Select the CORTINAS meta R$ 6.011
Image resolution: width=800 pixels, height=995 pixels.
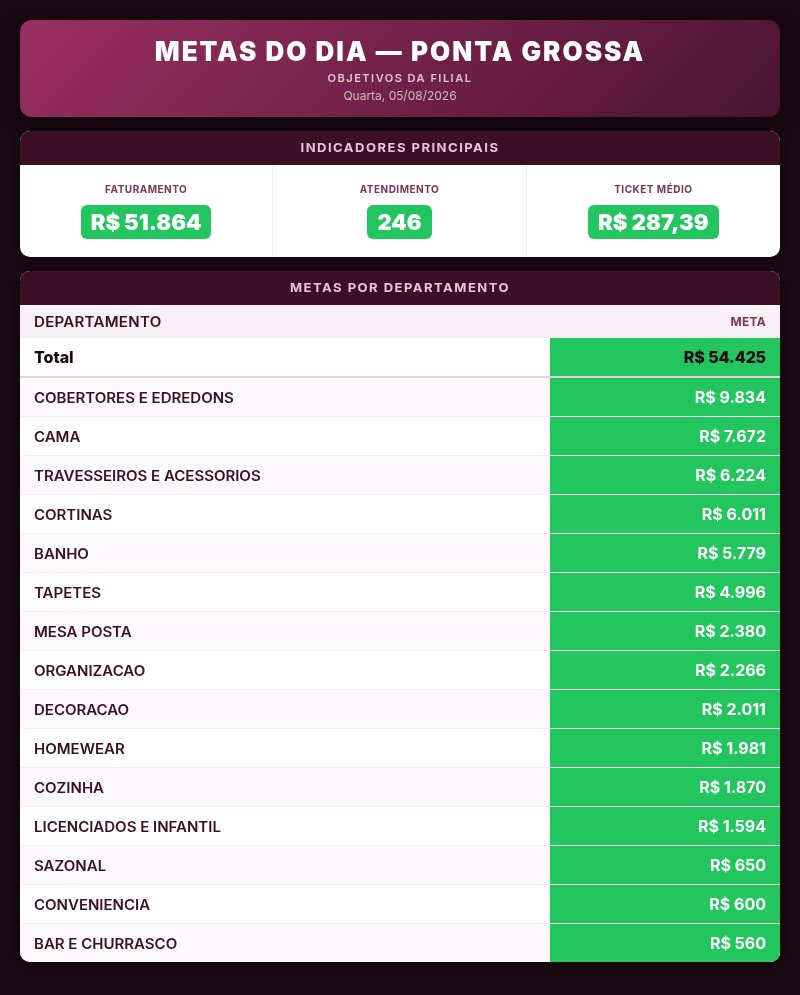tap(733, 514)
